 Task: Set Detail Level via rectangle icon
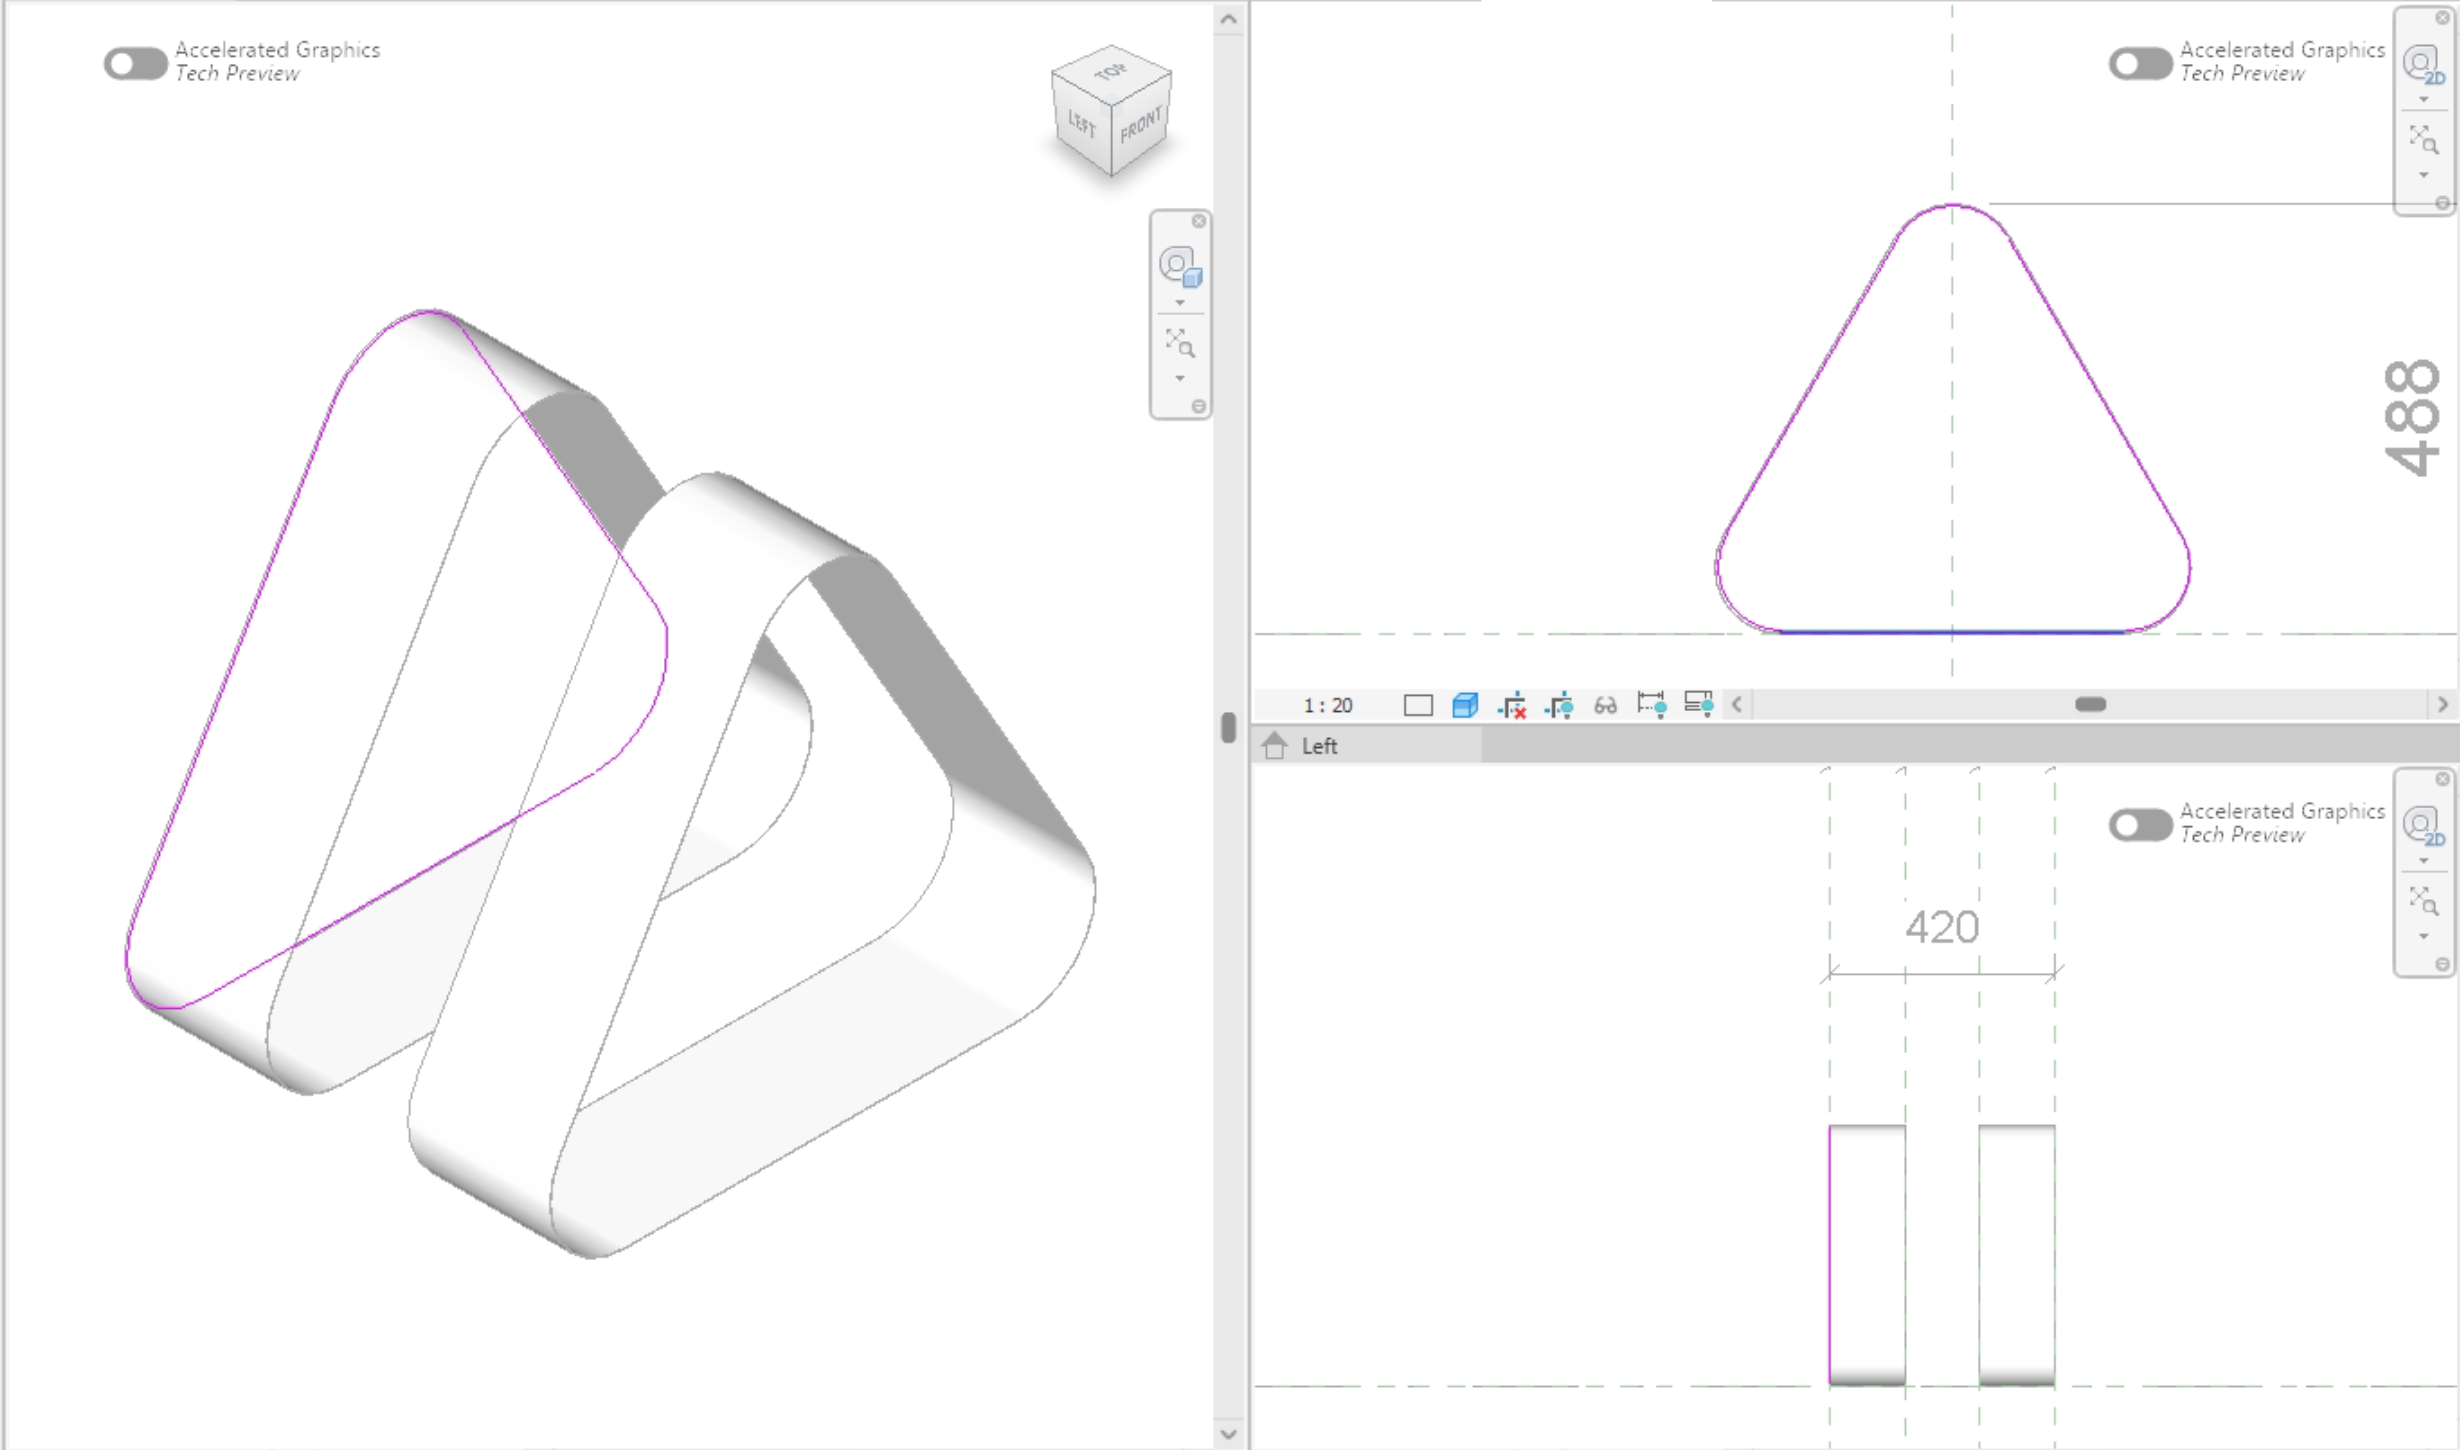point(1417,705)
